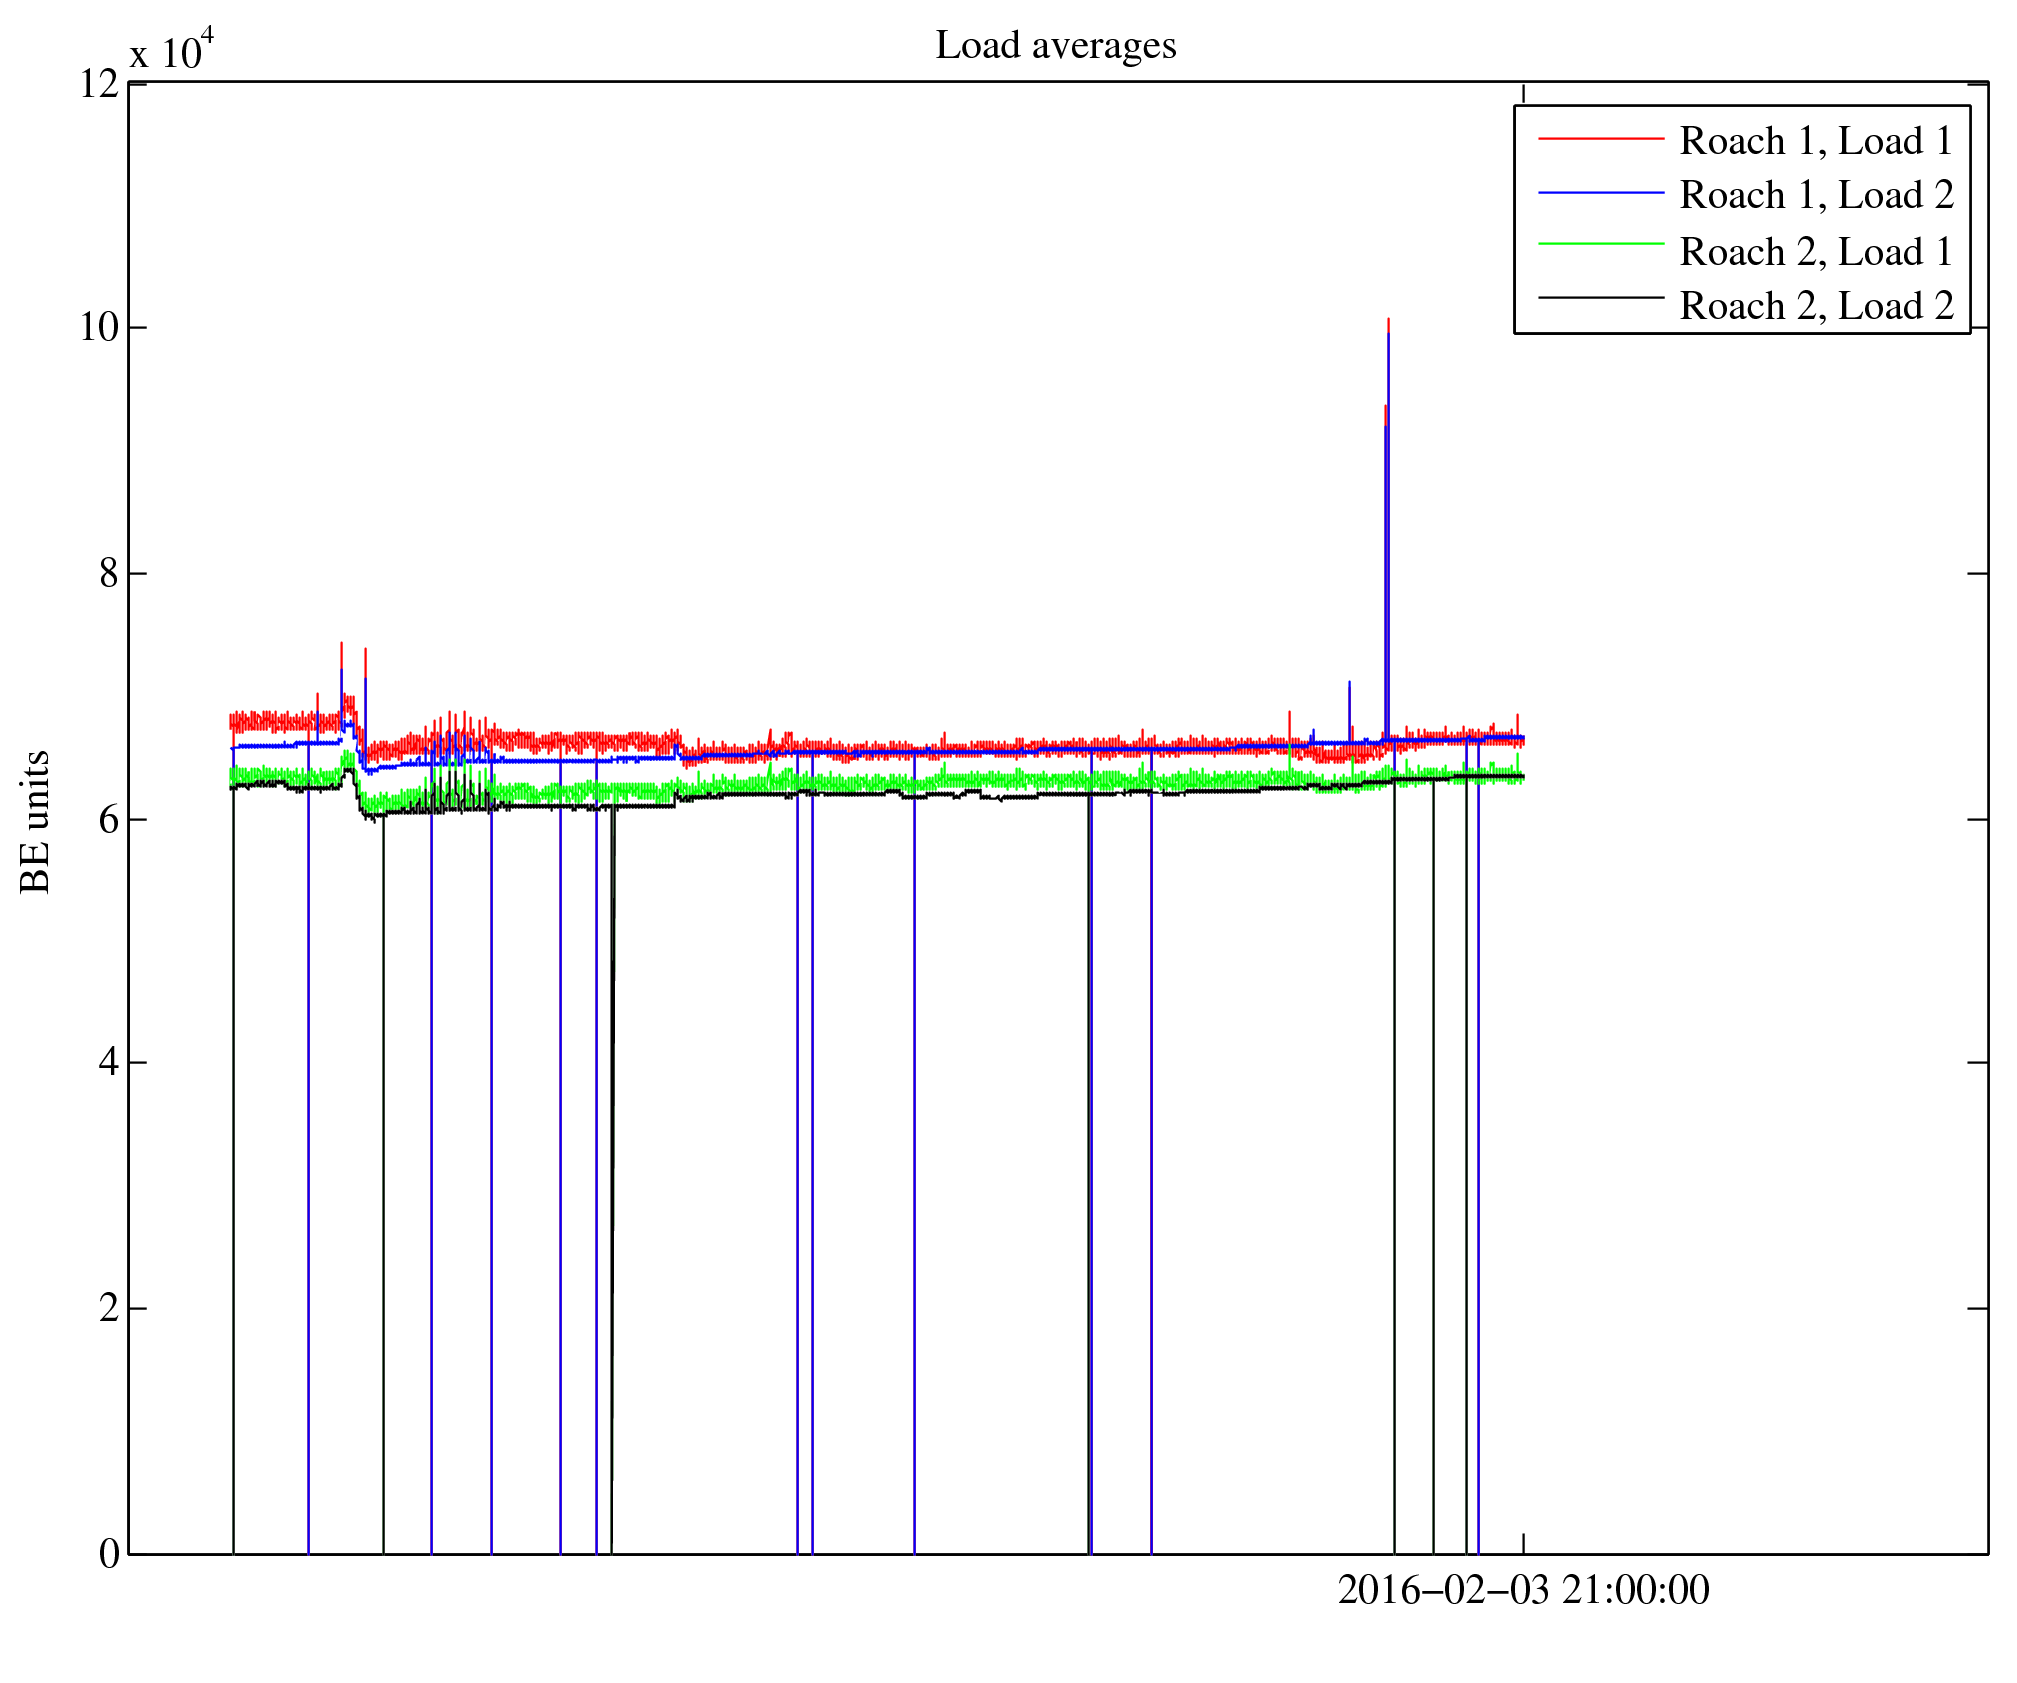Click the y-axis tick label 6

tap(108, 820)
